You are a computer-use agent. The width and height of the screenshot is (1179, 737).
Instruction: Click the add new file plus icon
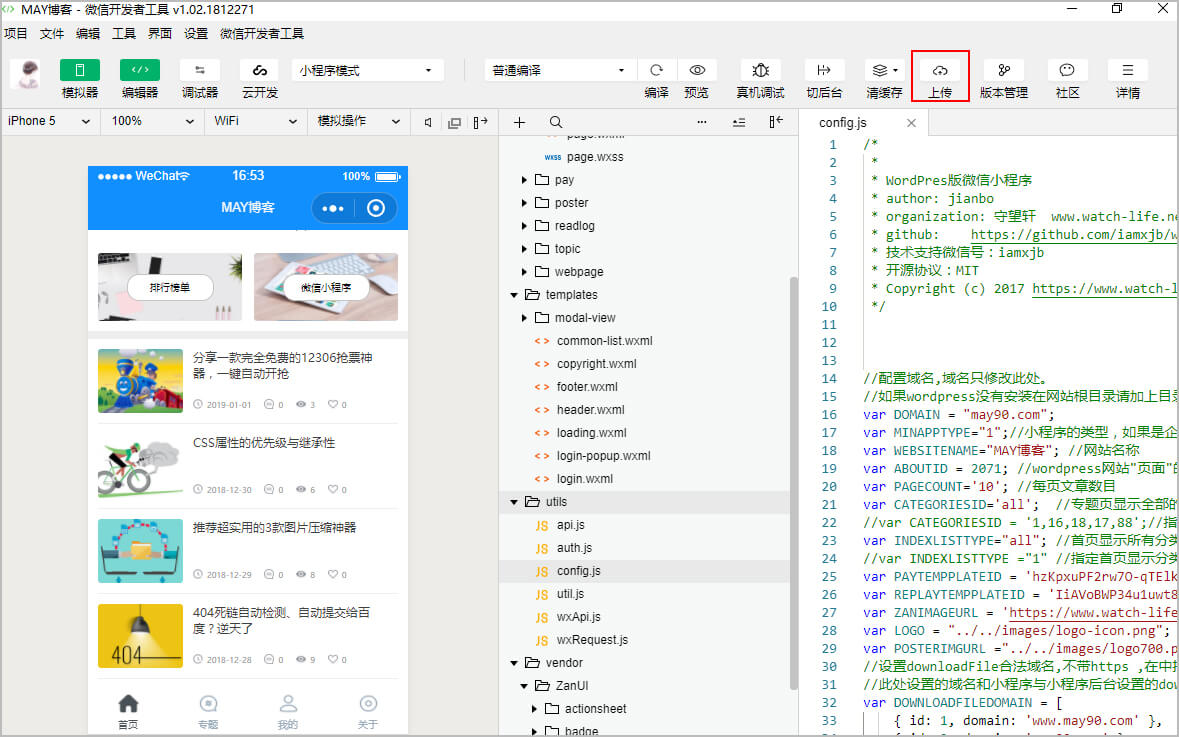(519, 122)
